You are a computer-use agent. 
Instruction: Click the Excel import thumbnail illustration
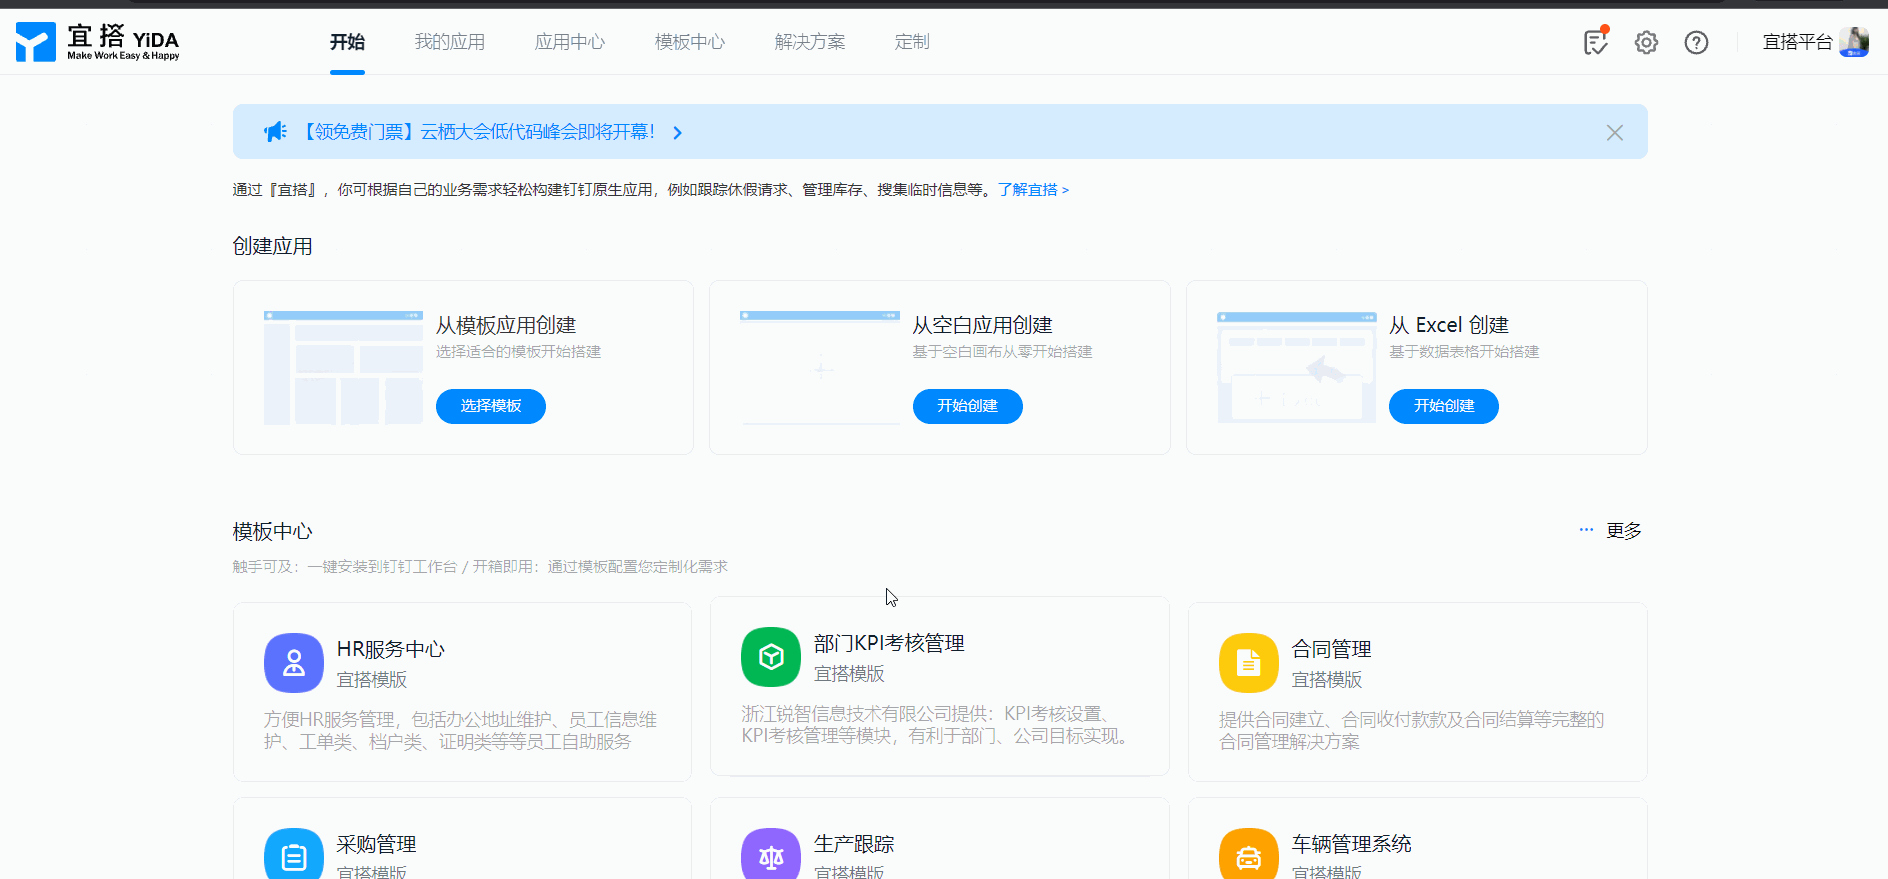1297,368
